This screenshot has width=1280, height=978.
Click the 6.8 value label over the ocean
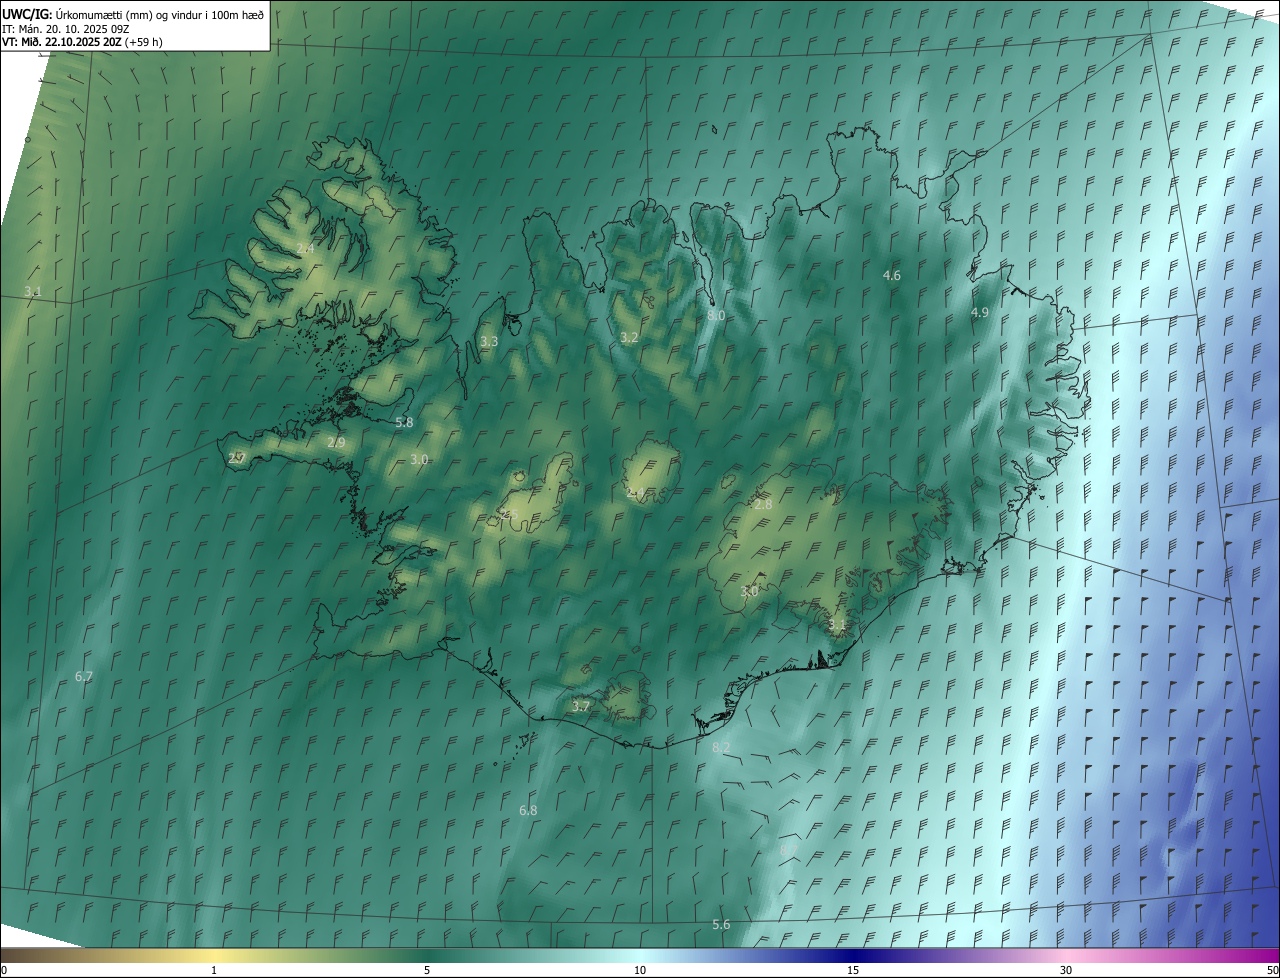pyautogui.click(x=528, y=811)
